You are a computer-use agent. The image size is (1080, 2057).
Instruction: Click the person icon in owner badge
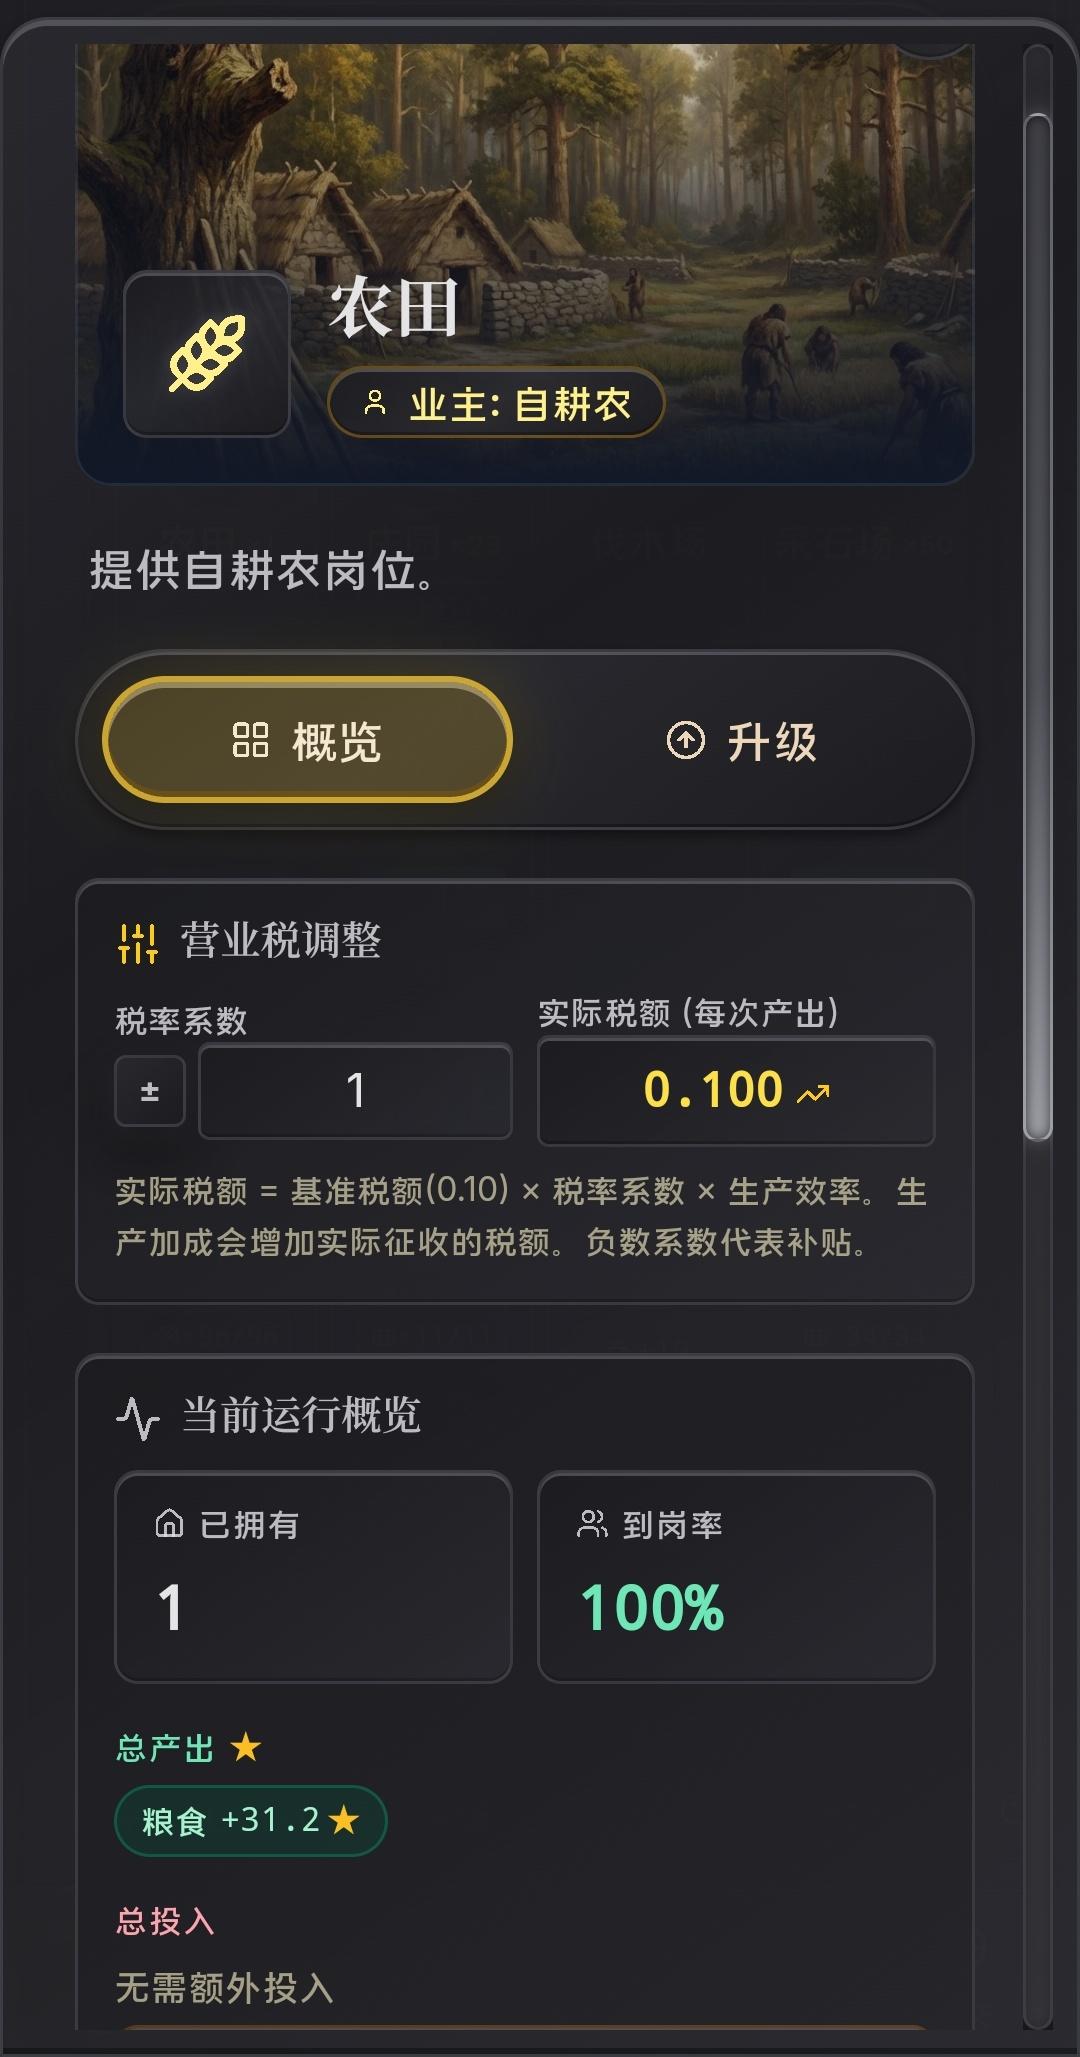(x=375, y=403)
